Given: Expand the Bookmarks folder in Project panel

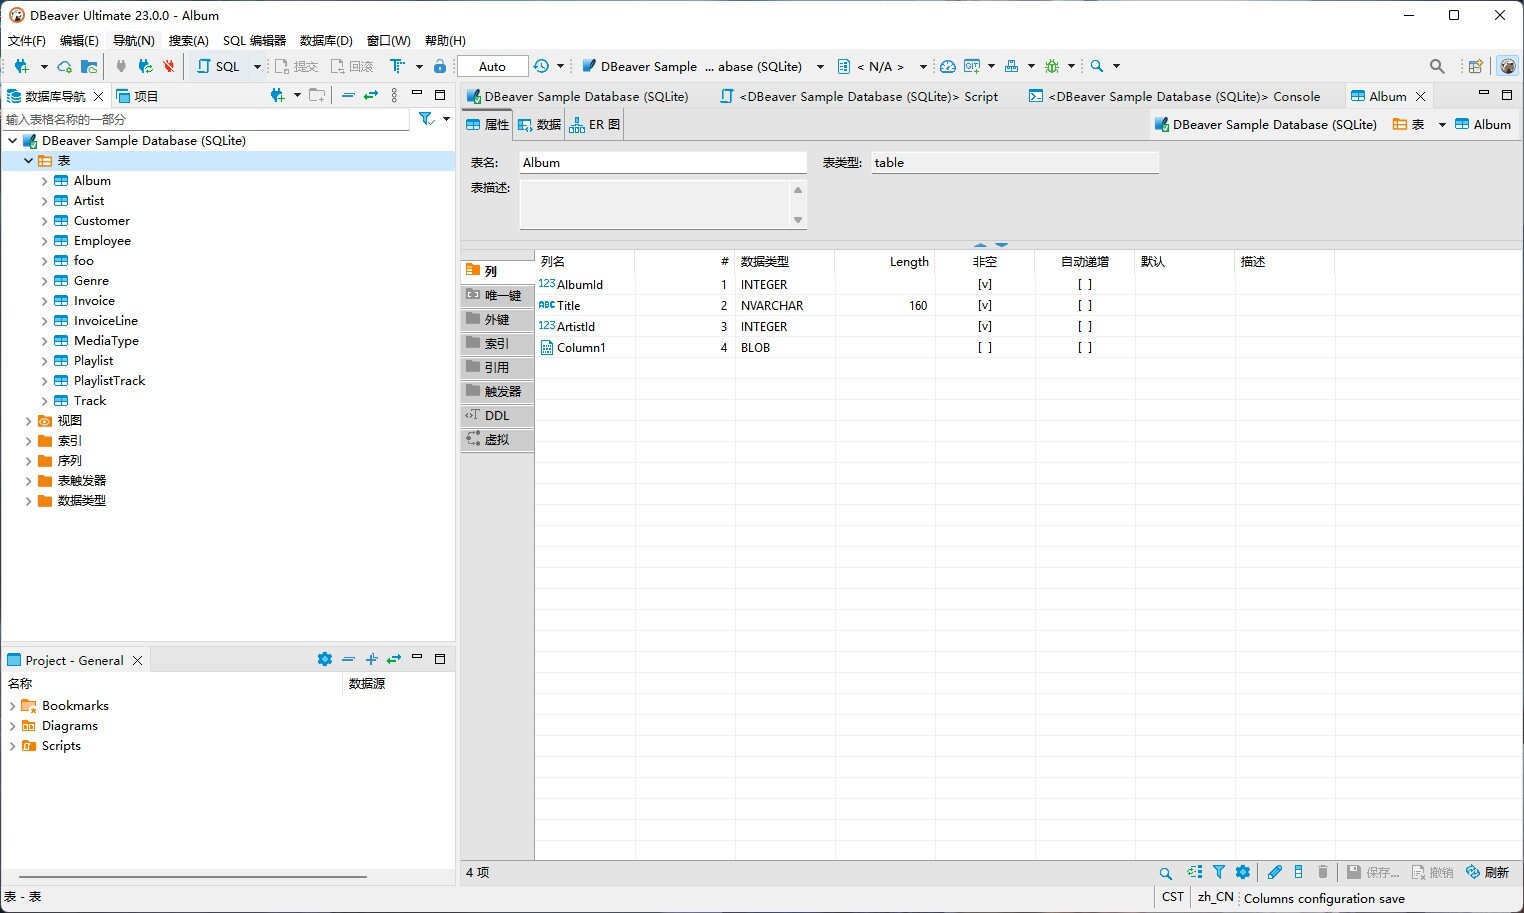Looking at the screenshot, I should [12, 706].
